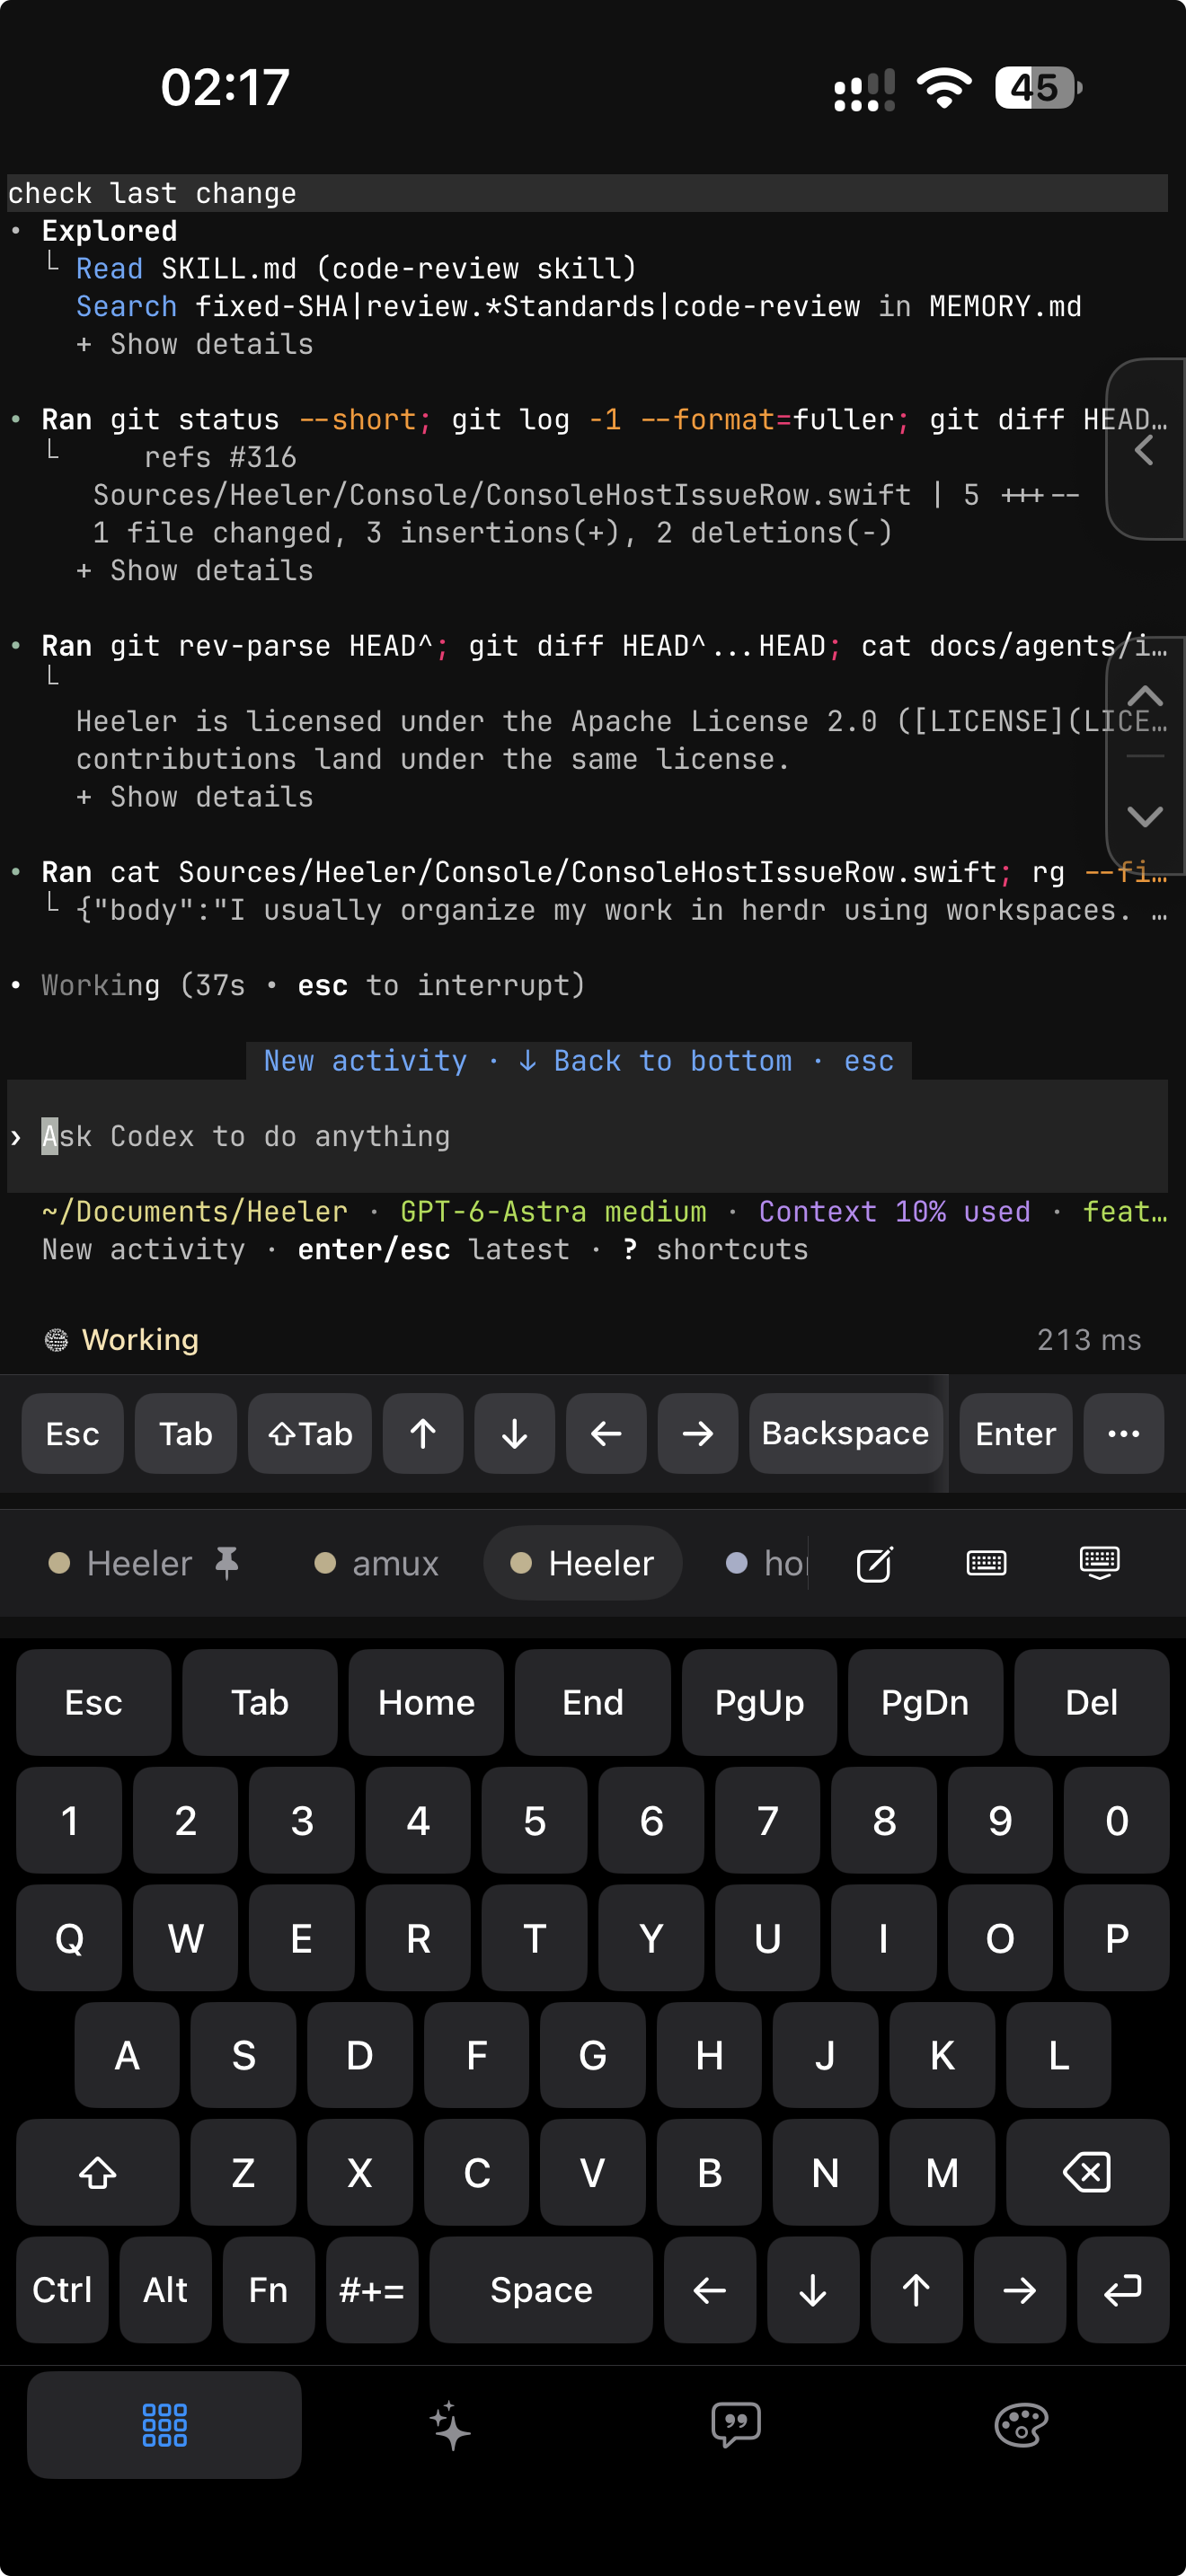Tap the right arrow in the shortcut row

coord(698,1433)
